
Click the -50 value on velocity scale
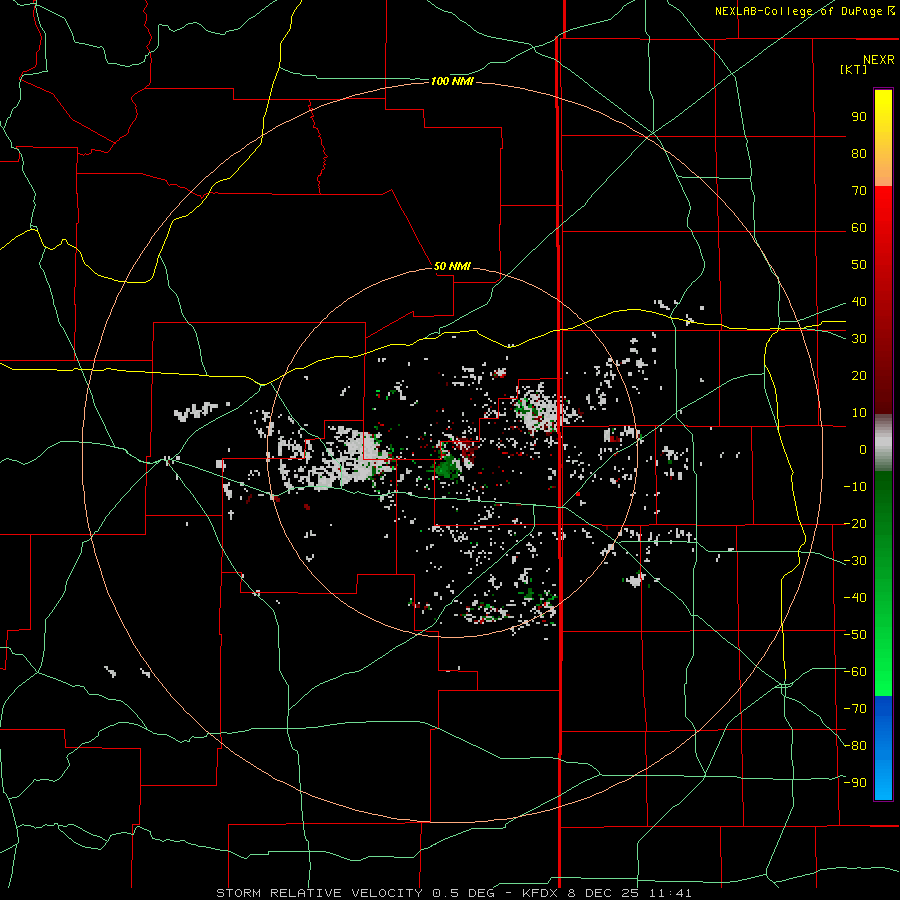coord(855,635)
